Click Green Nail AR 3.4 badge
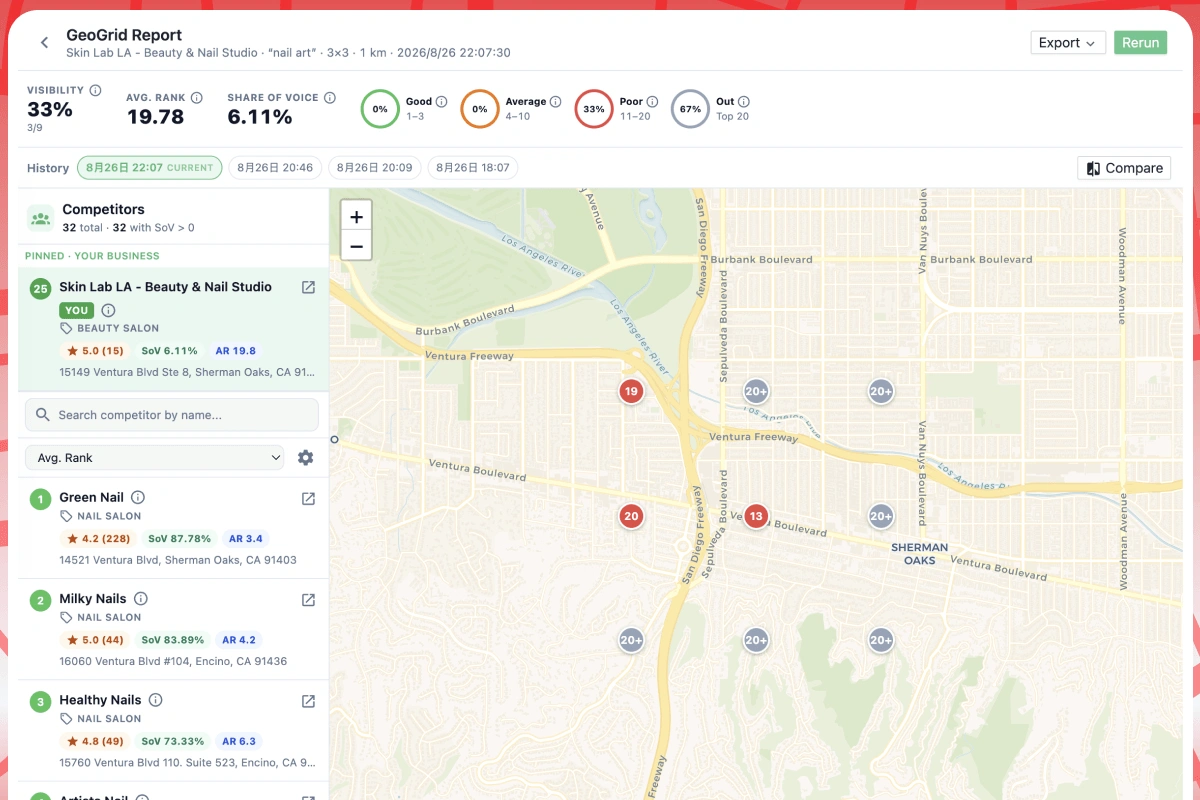 (x=246, y=538)
